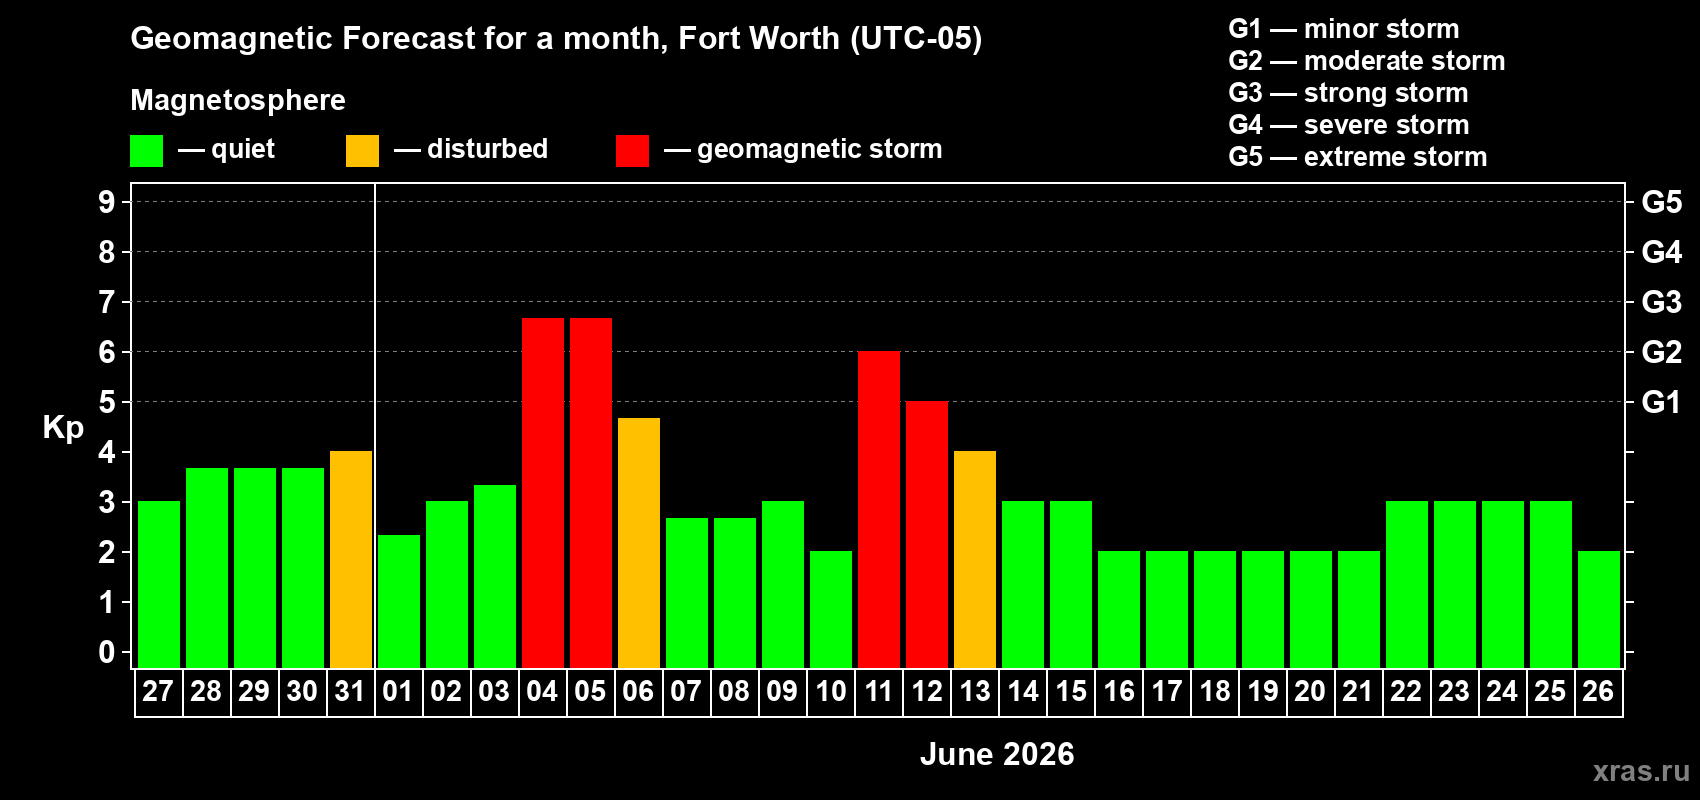Click date label 16 on the axis
1700x800 pixels.
1119,691
